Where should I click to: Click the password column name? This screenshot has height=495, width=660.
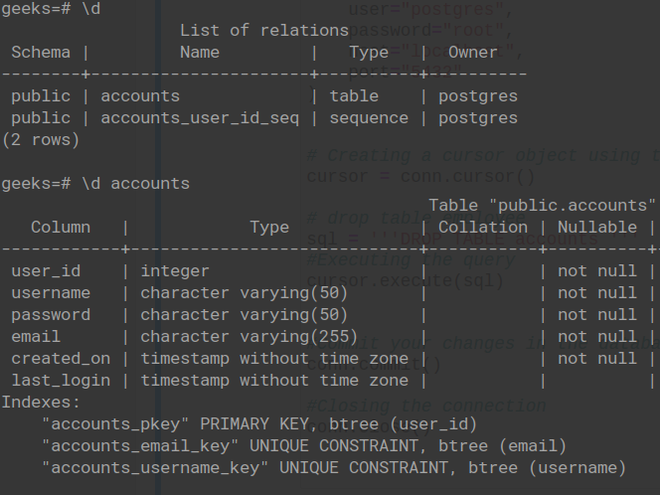click(x=50, y=315)
